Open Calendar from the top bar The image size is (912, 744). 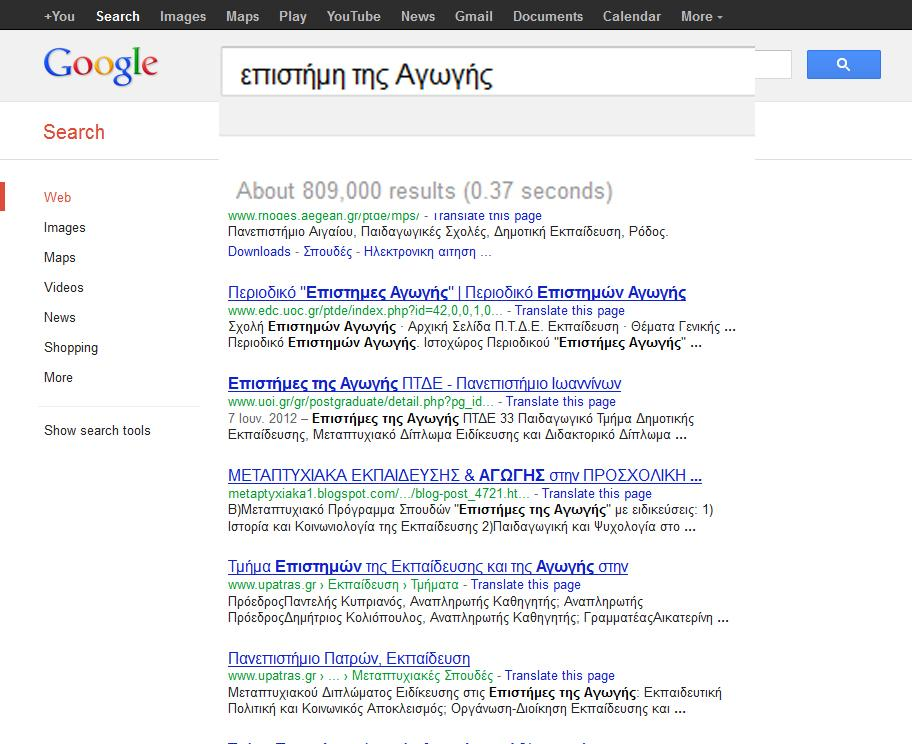(632, 16)
